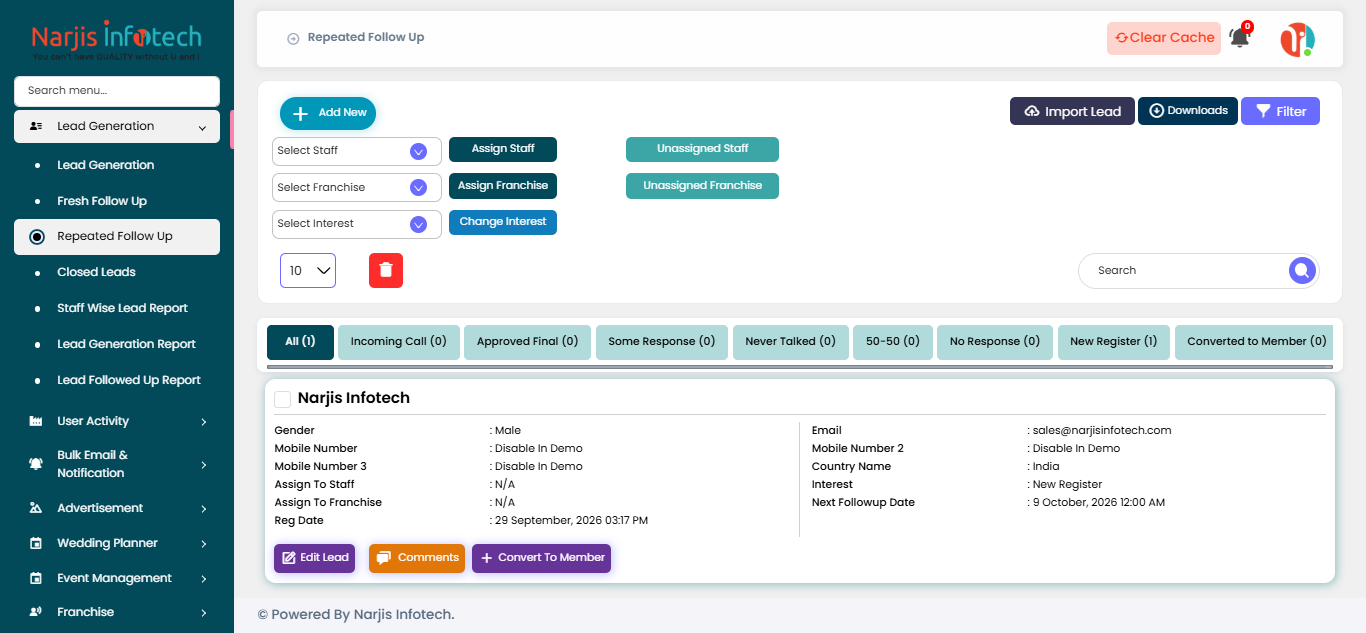This screenshot has height=633, width=1366.
Task: Select the Narjis Infotech lead checkbox
Action: coord(283,399)
